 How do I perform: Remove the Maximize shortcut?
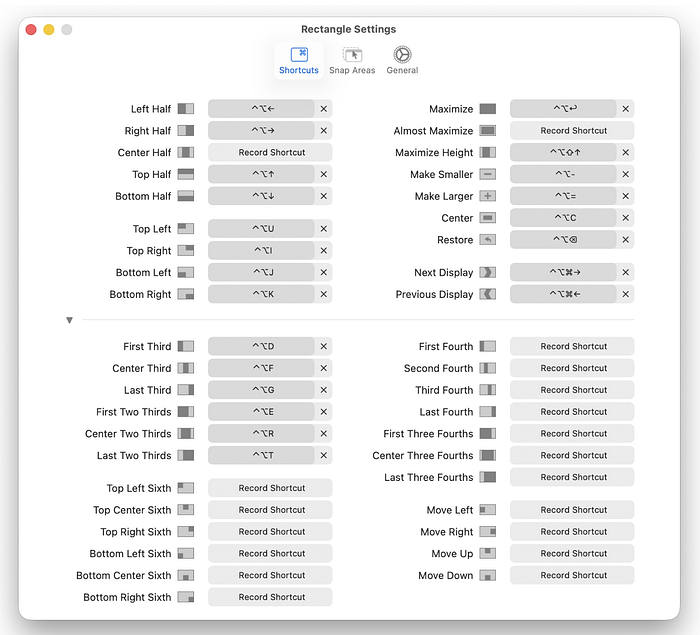coord(625,109)
